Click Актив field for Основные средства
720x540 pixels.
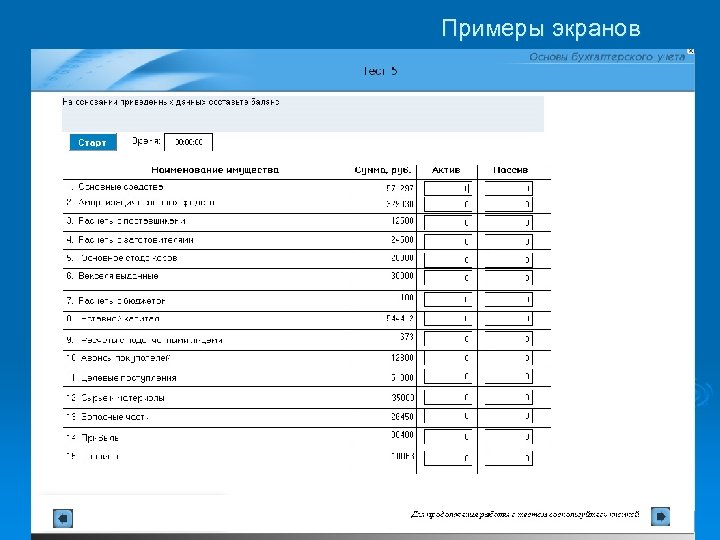pos(448,188)
